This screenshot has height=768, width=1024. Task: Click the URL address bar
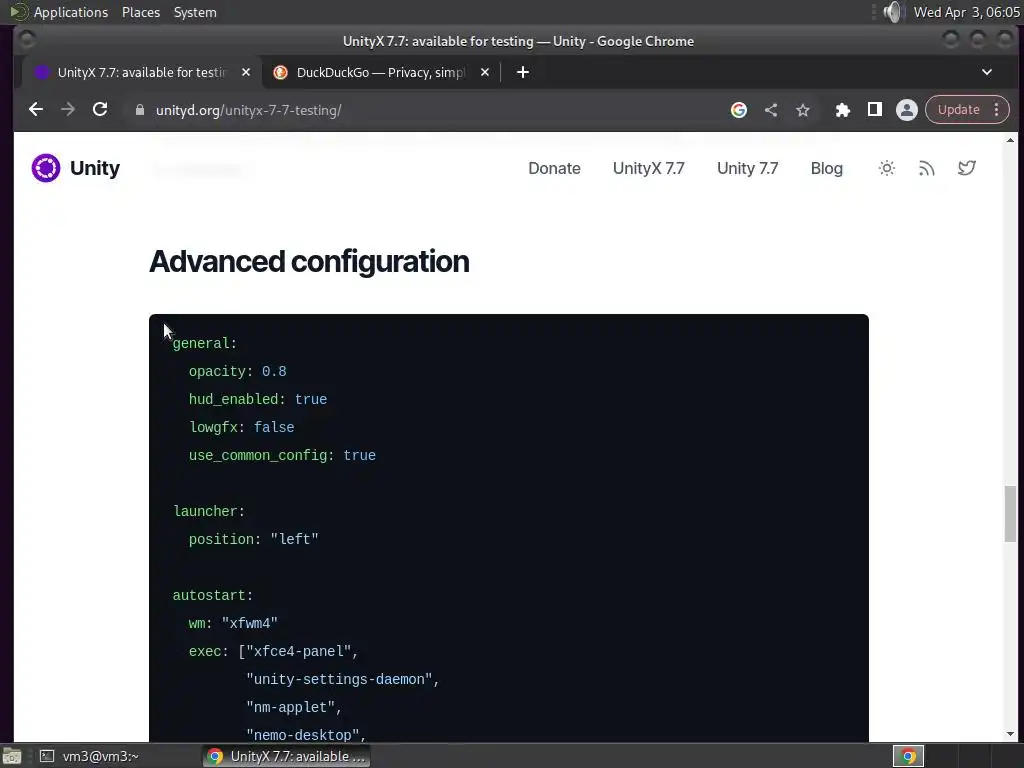(x=424, y=110)
